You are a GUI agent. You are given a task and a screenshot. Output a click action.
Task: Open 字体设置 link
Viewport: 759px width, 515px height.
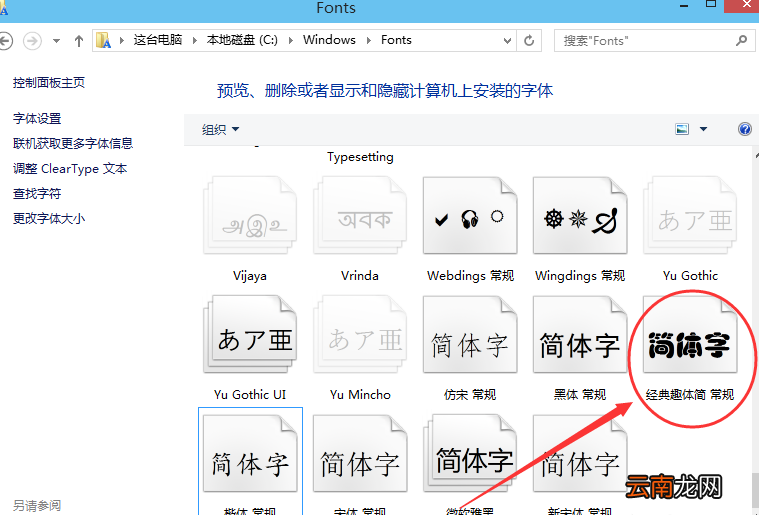(37, 119)
